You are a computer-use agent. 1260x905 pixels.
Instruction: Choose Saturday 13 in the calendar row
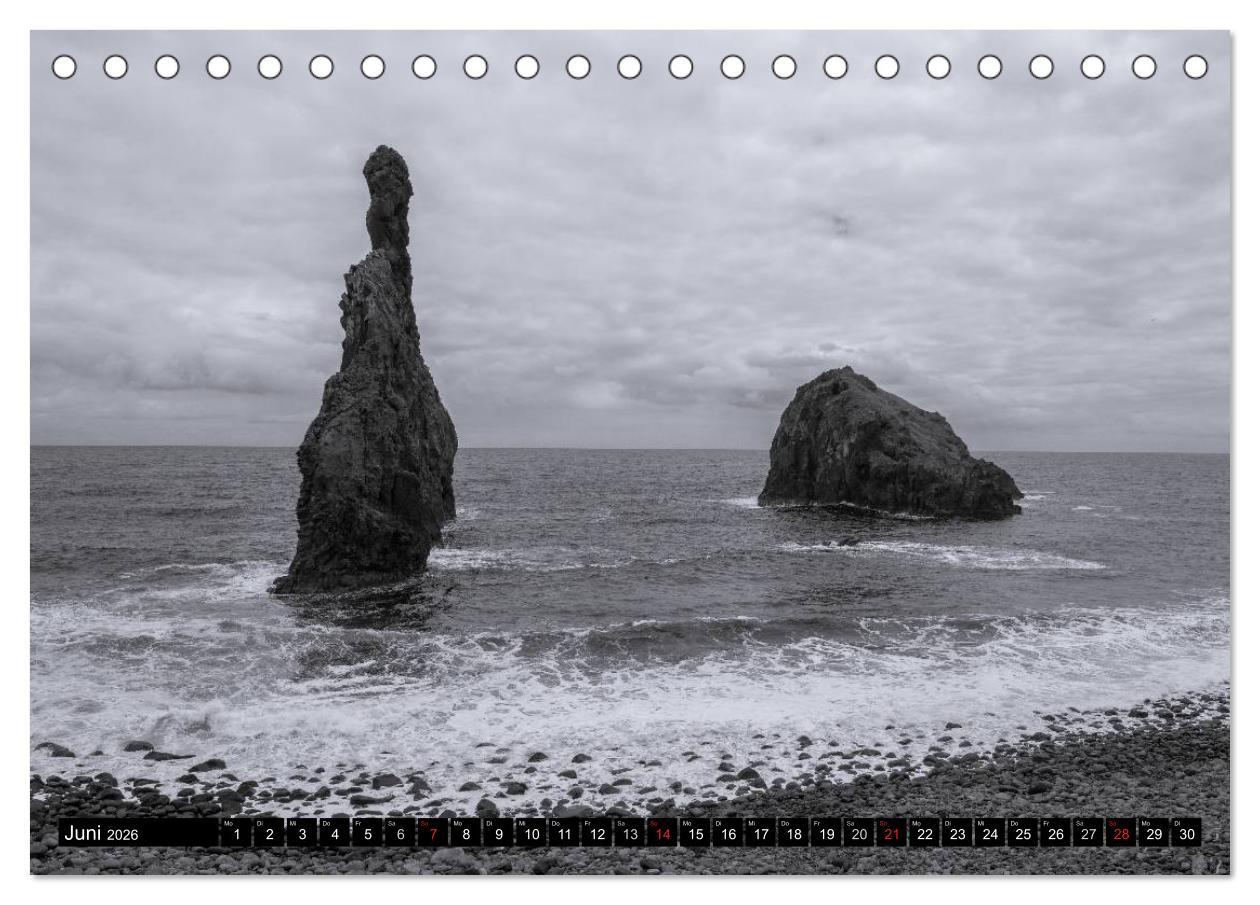click(629, 833)
